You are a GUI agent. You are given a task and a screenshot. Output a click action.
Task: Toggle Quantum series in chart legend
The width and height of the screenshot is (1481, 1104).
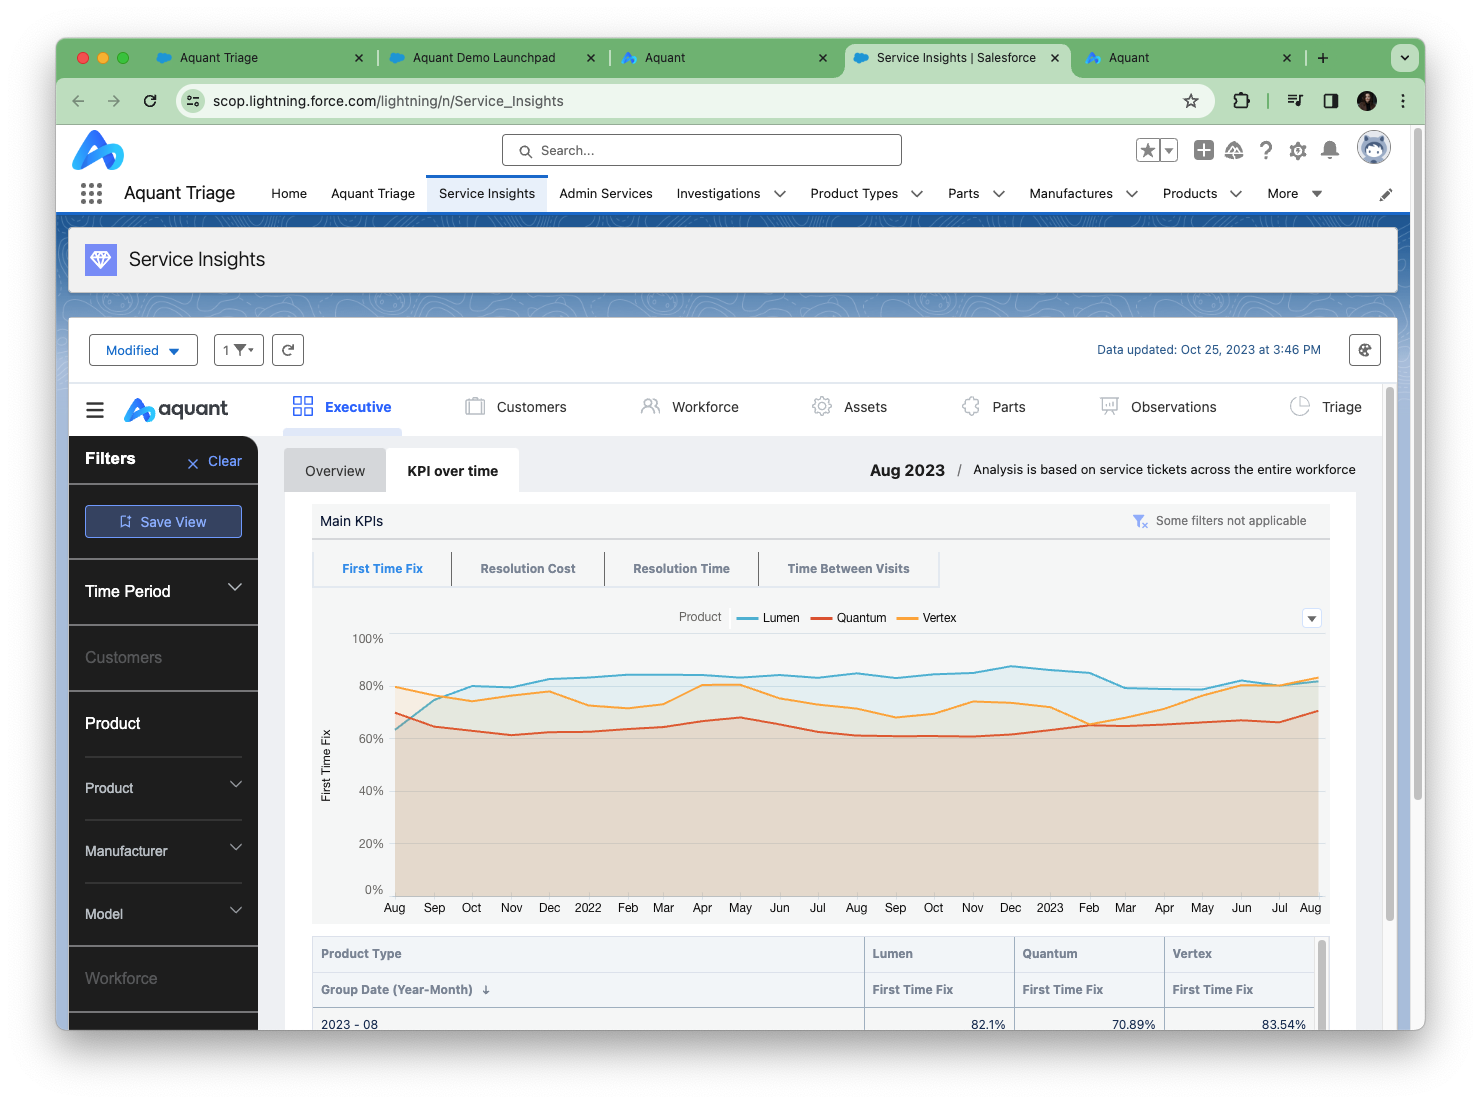click(849, 618)
